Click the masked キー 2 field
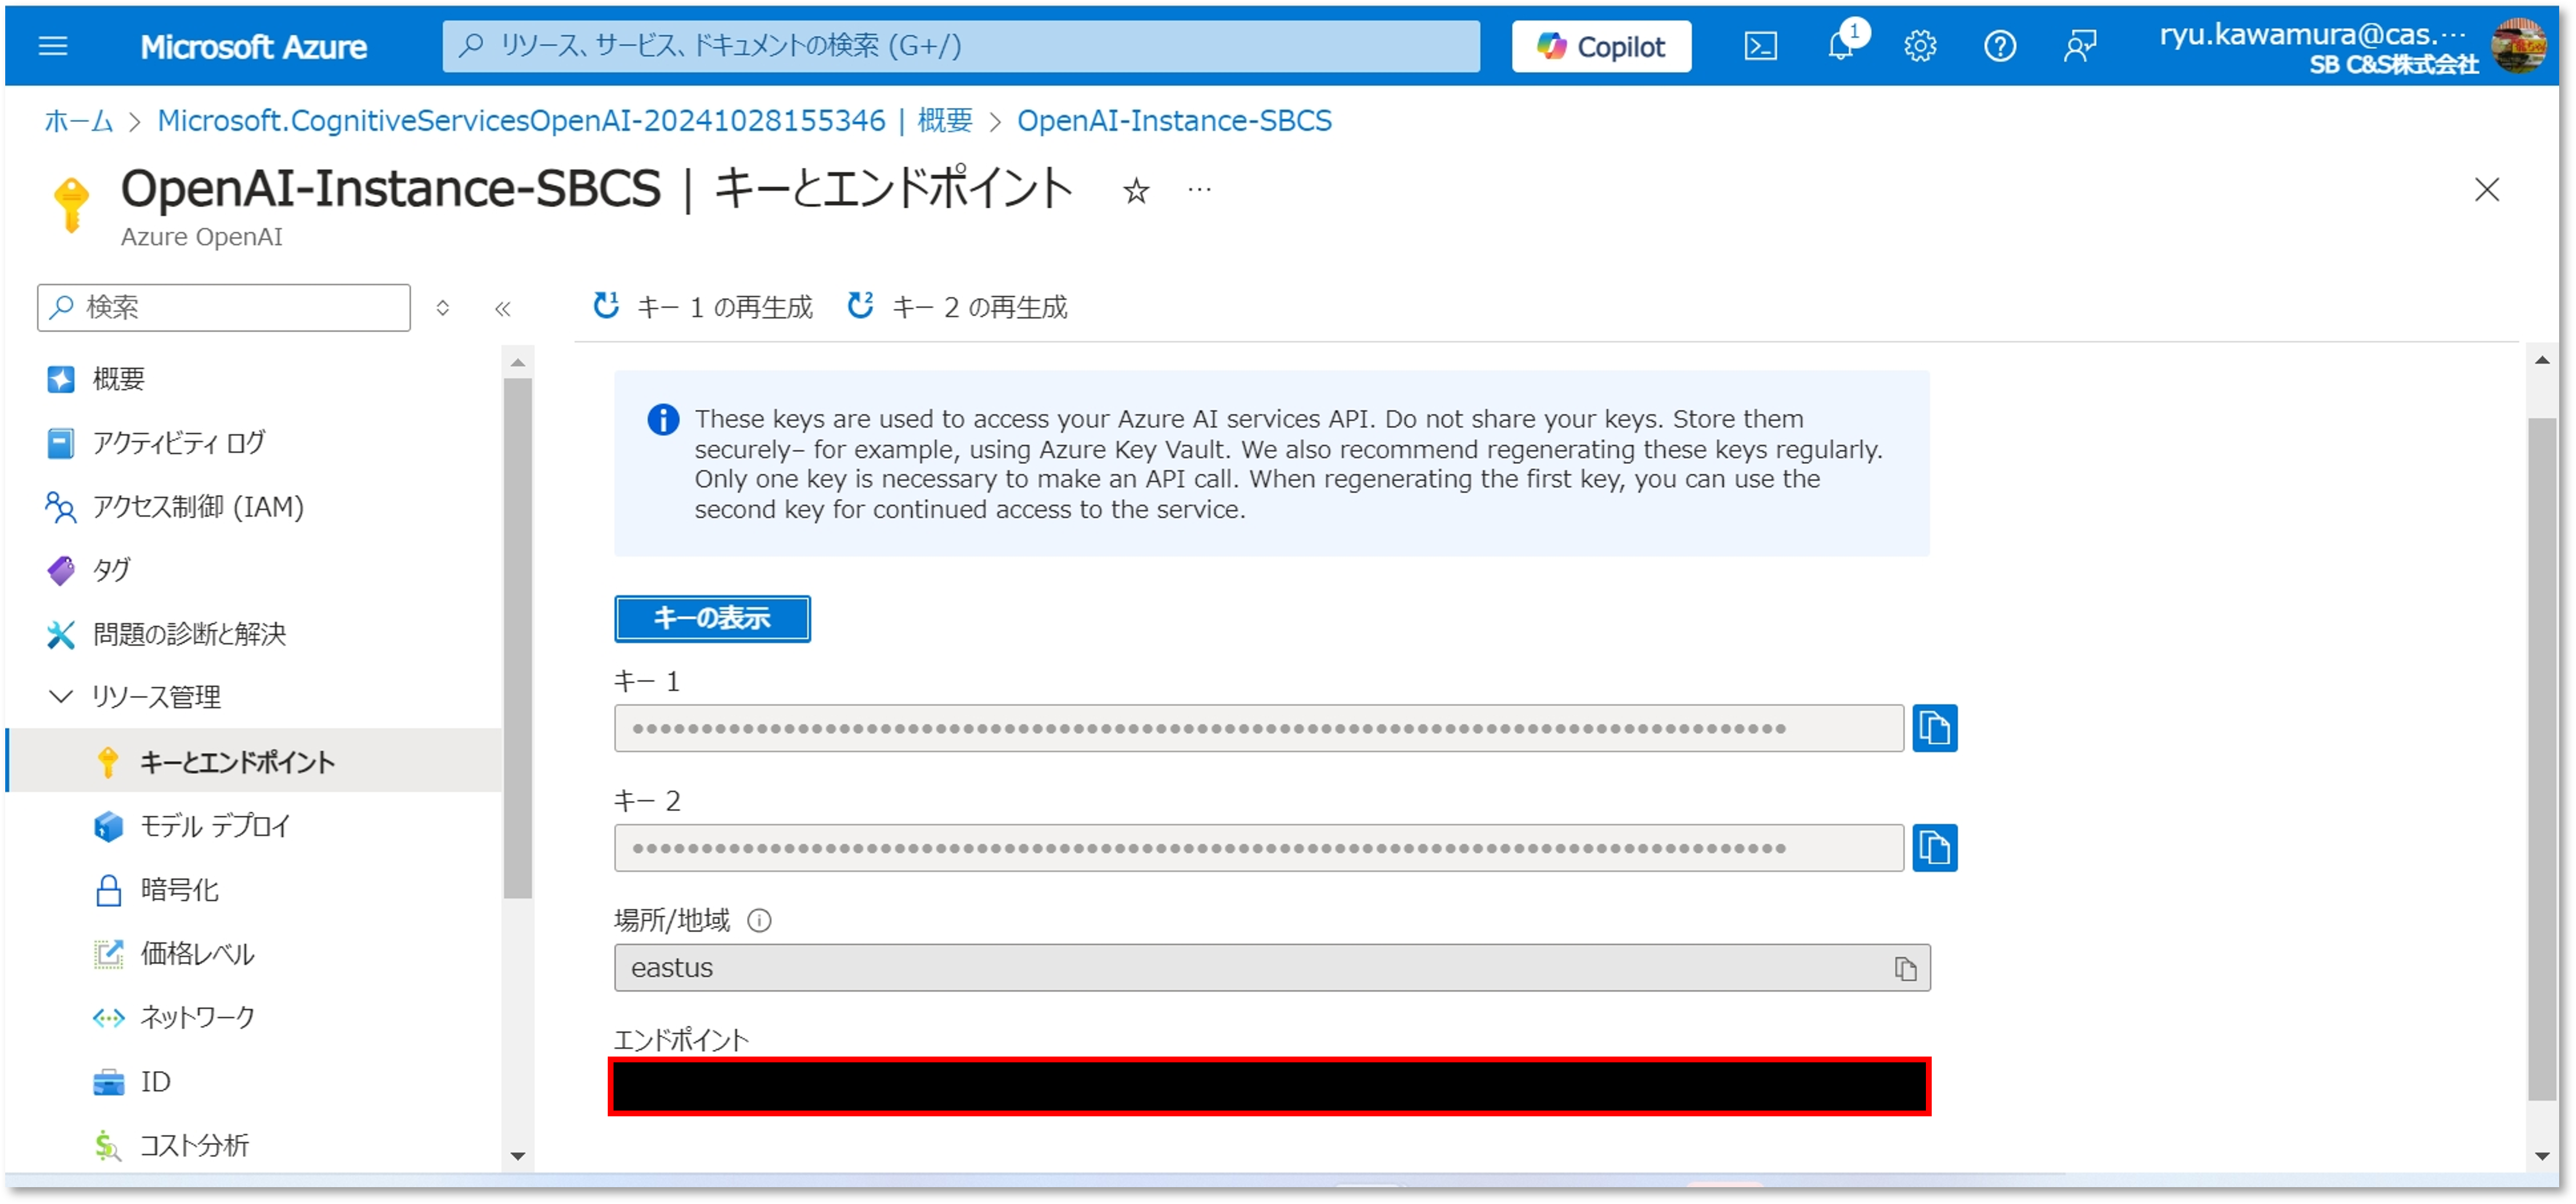2576x1204 pixels. pyautogui.click(x=1258, y=848)
